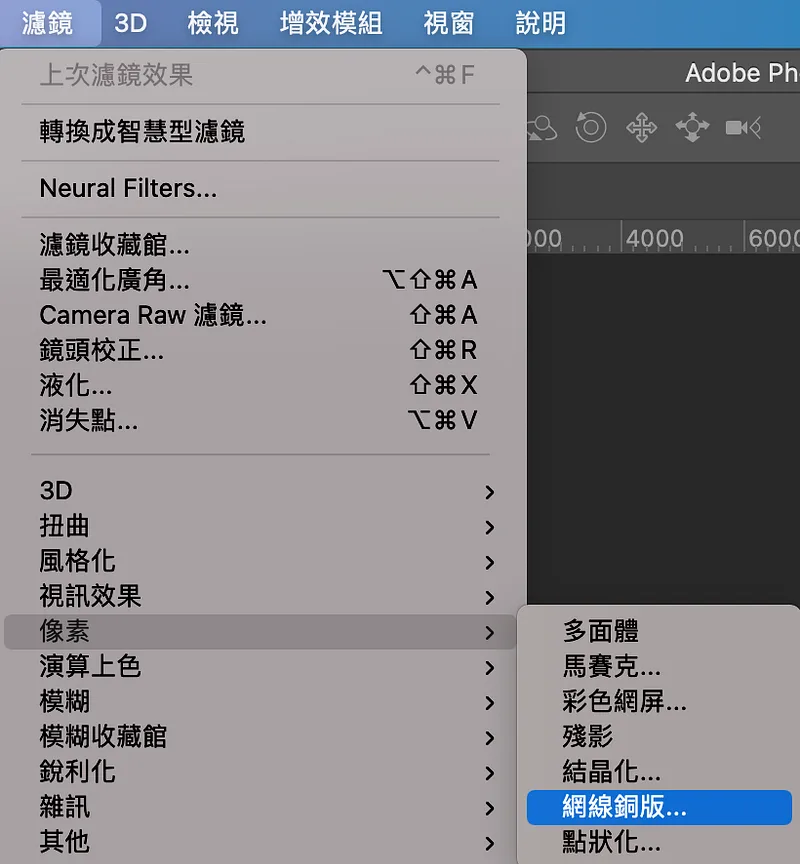Screen dimensions: 800x864
Task: Select 網線銅版... filter
Action: (x=659, y=807)
